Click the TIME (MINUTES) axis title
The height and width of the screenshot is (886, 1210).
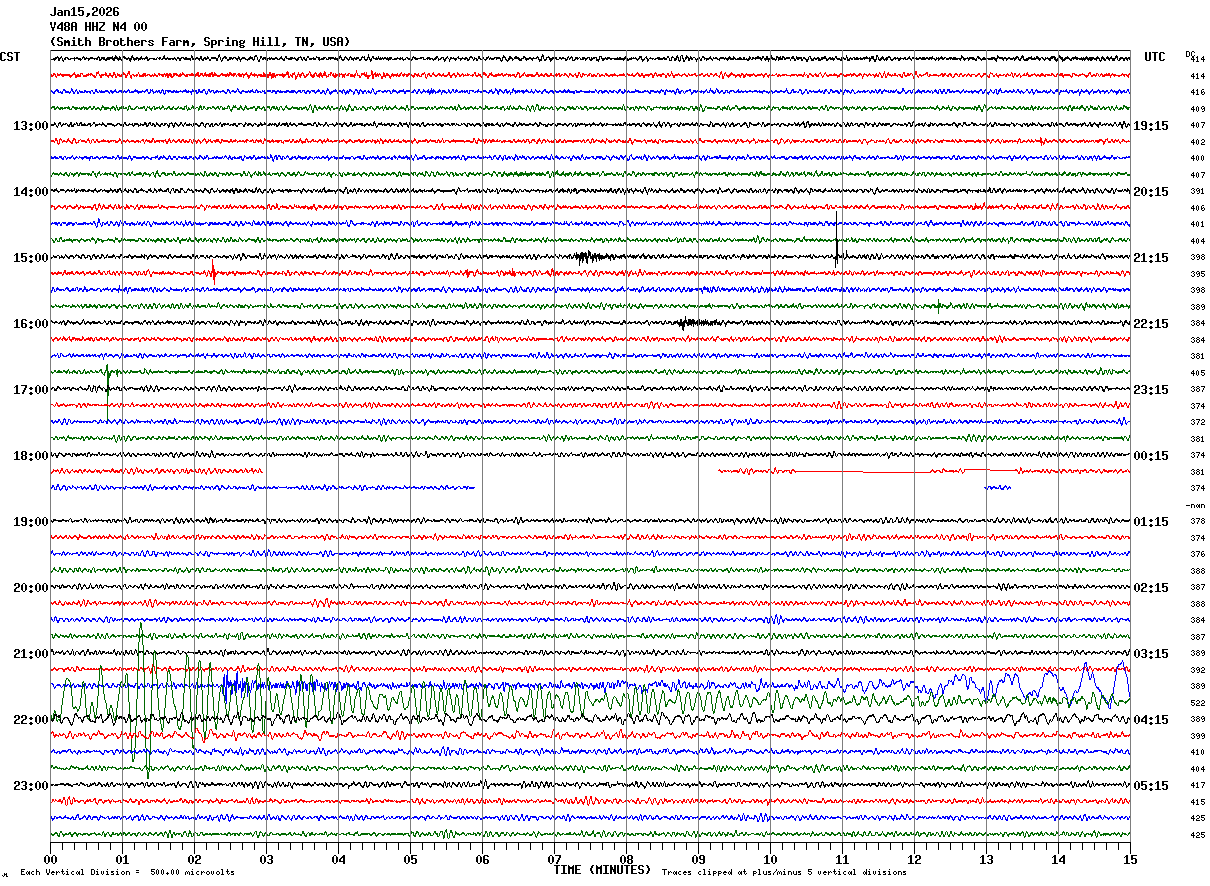(x=602, y=870)
